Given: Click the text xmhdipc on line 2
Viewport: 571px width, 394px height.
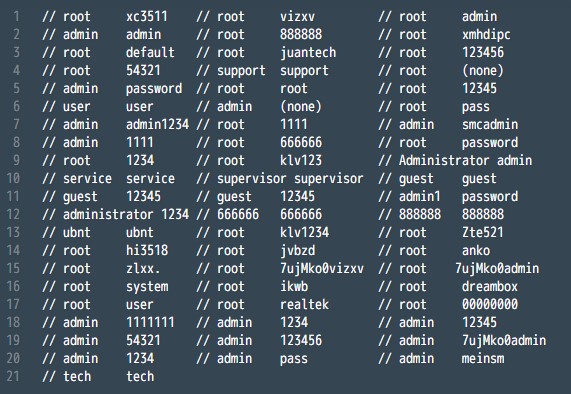Looking at the screenshot, I should coord(486,35).
